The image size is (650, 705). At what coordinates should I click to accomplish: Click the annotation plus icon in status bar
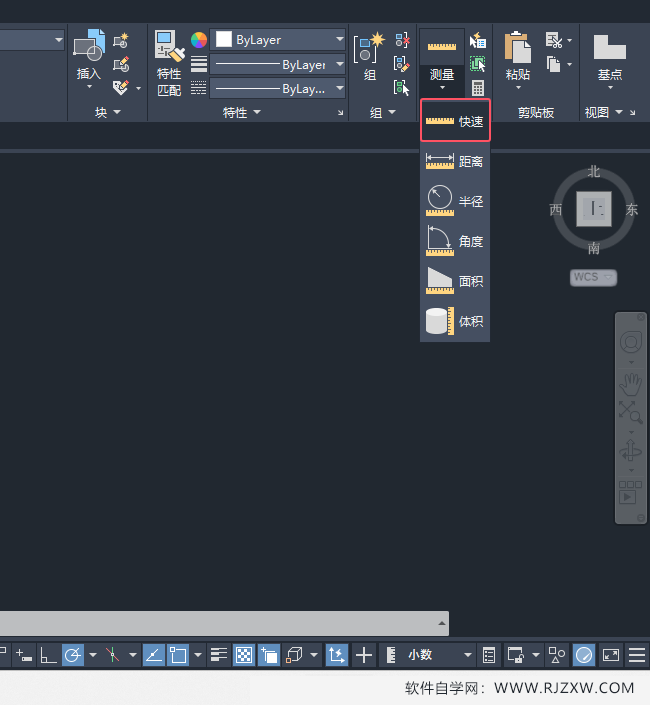(x=363, y=655)
